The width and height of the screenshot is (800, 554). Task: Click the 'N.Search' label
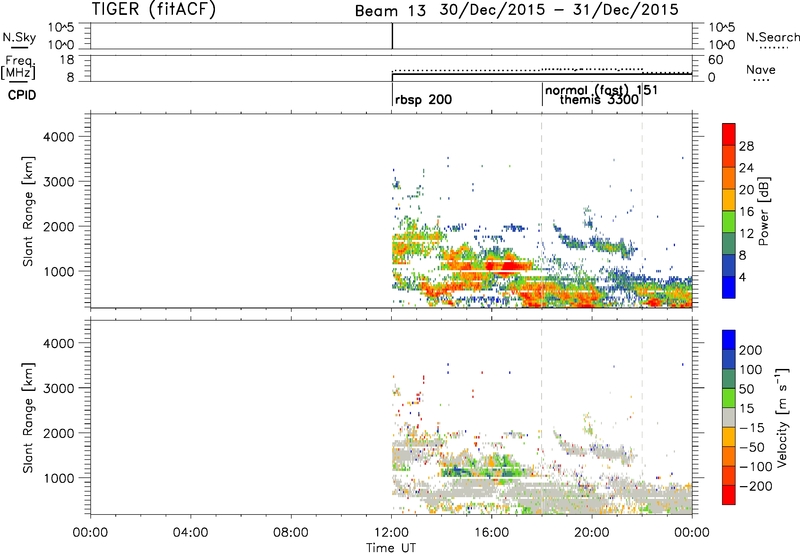click(773, 37)
